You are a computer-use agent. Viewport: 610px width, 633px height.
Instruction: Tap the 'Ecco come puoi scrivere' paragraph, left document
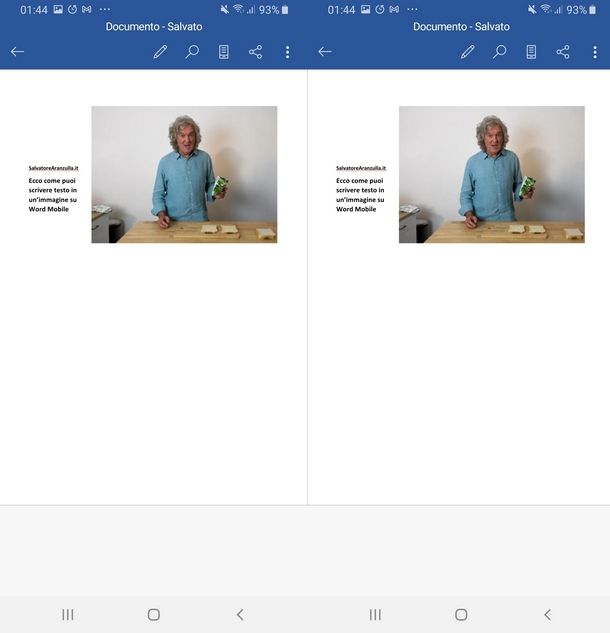coord(52,195)
